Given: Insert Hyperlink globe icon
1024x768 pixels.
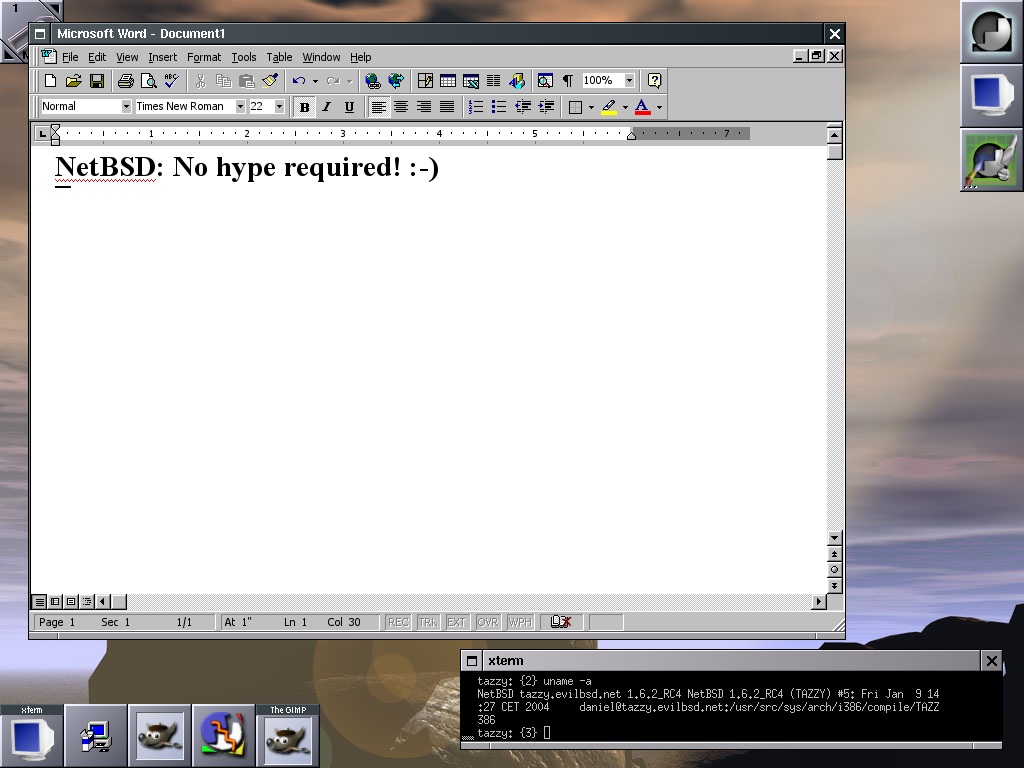Looking at the screenshot, I should pos(373,81).
